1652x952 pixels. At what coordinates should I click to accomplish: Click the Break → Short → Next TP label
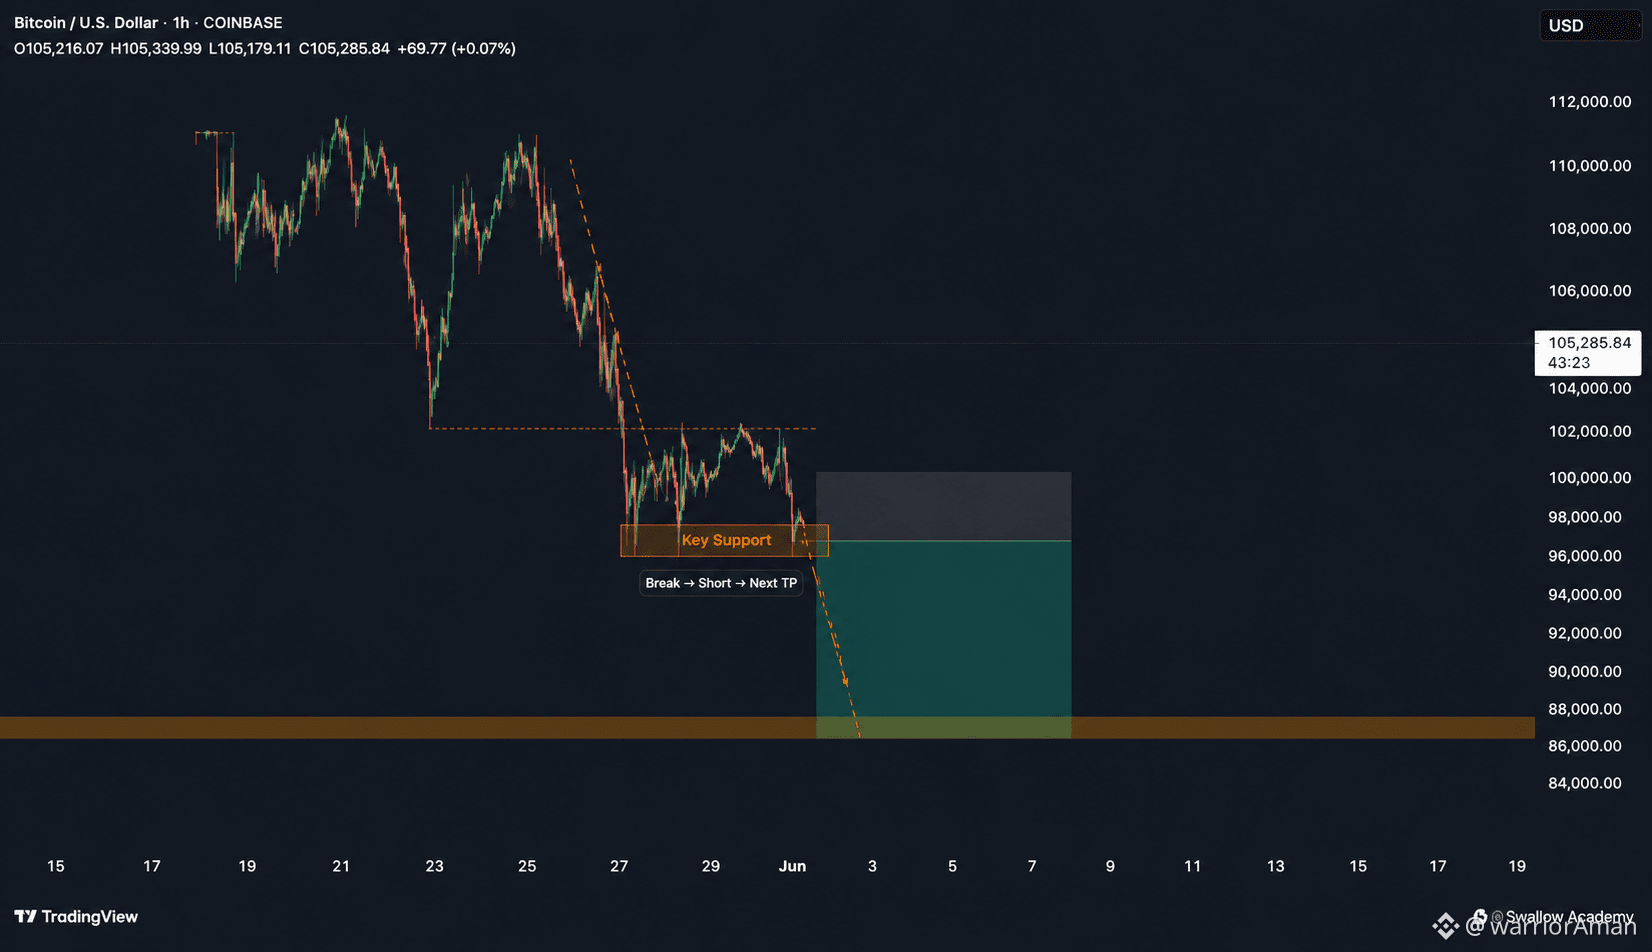click(x=721, y=583)
